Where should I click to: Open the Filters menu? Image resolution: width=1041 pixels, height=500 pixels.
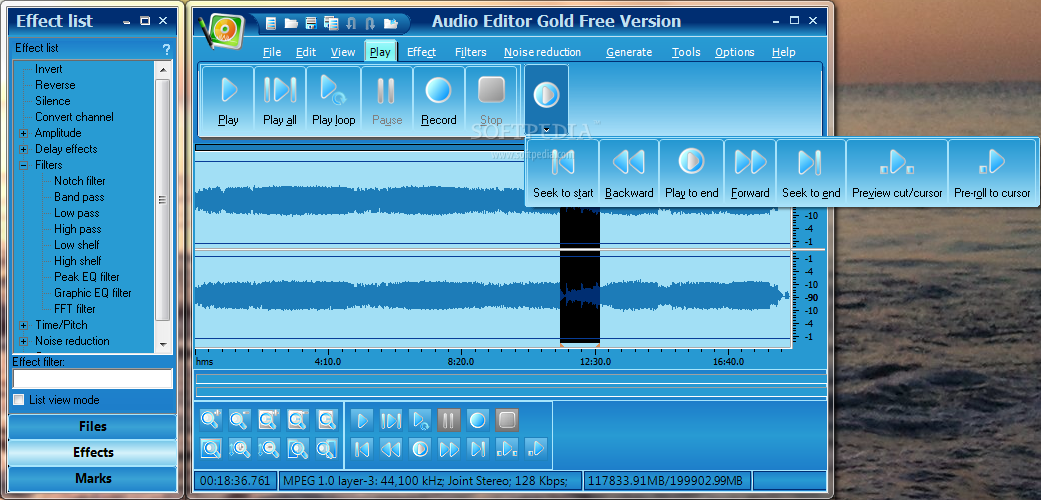(471, 52)
